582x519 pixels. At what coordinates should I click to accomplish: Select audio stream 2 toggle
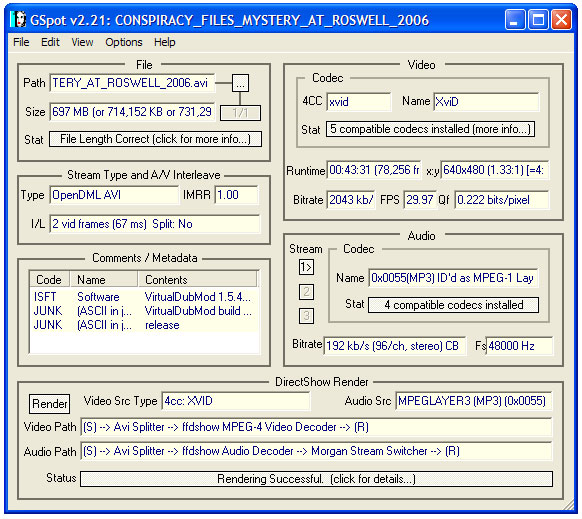[x=306, y=292]
